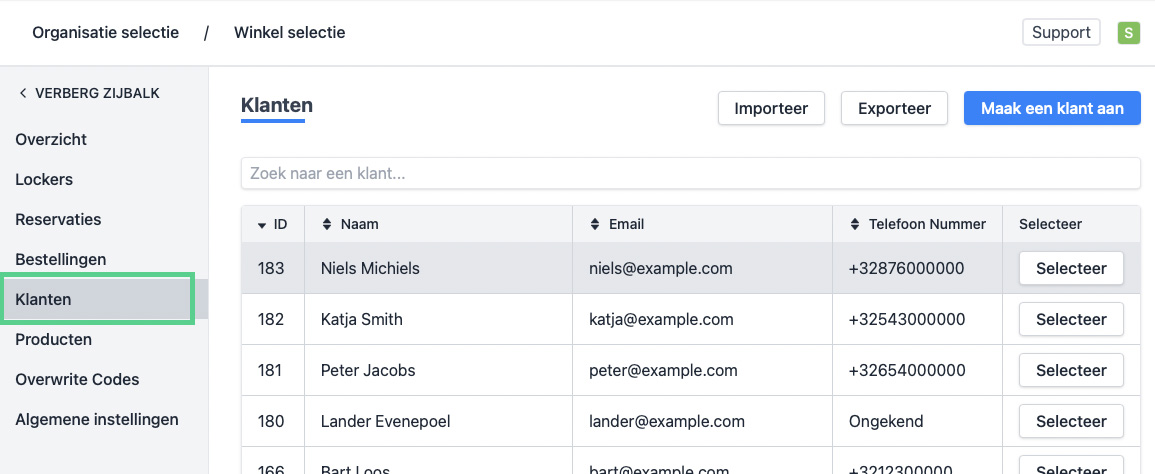Open Overwrite Codes sidebar item

pos(77,379)
